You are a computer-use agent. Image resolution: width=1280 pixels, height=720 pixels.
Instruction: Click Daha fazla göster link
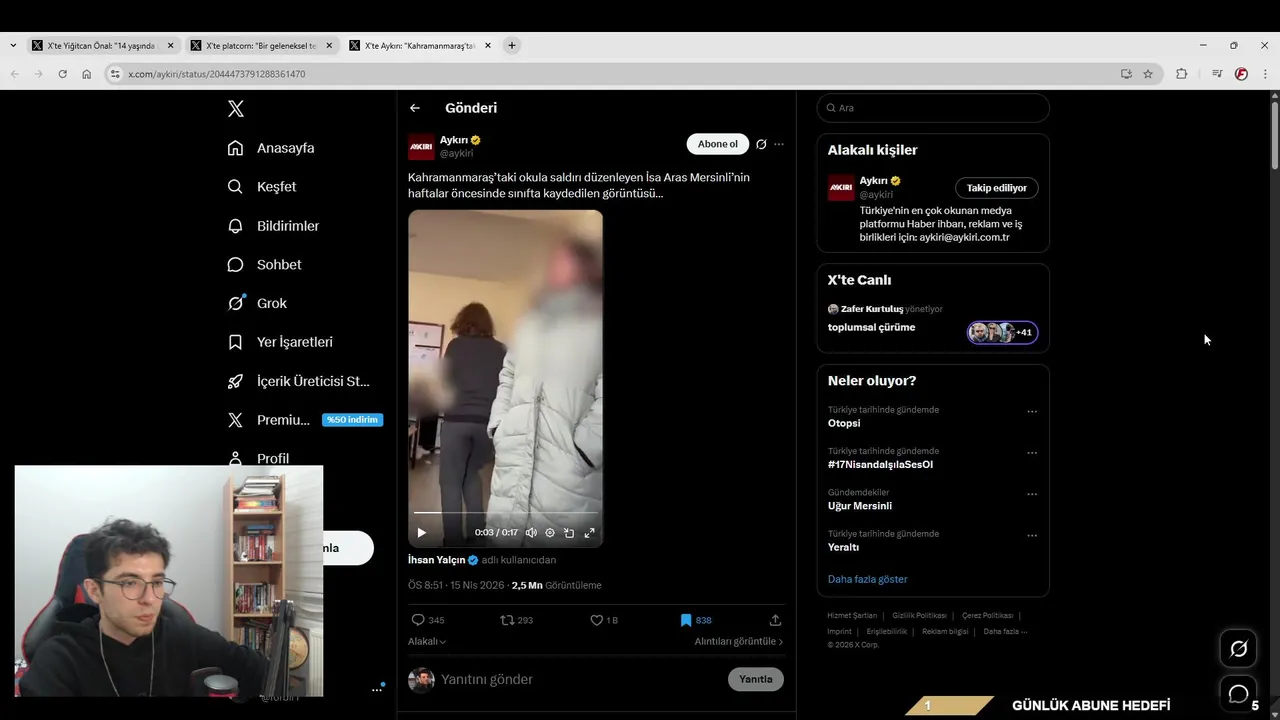868,579
